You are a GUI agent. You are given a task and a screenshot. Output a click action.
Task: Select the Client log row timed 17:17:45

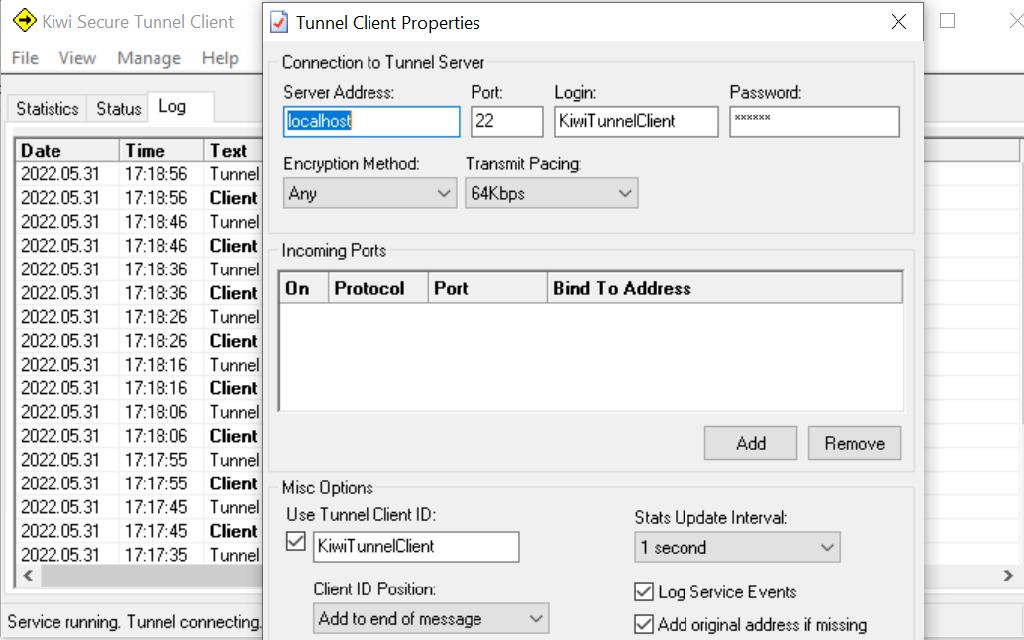coord(139,531)
